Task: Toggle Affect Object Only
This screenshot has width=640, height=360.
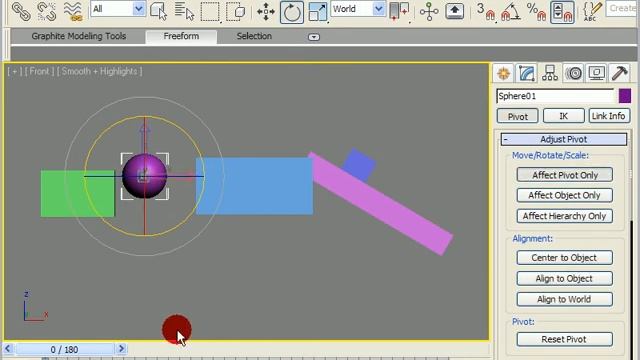Action: [564, 195]
